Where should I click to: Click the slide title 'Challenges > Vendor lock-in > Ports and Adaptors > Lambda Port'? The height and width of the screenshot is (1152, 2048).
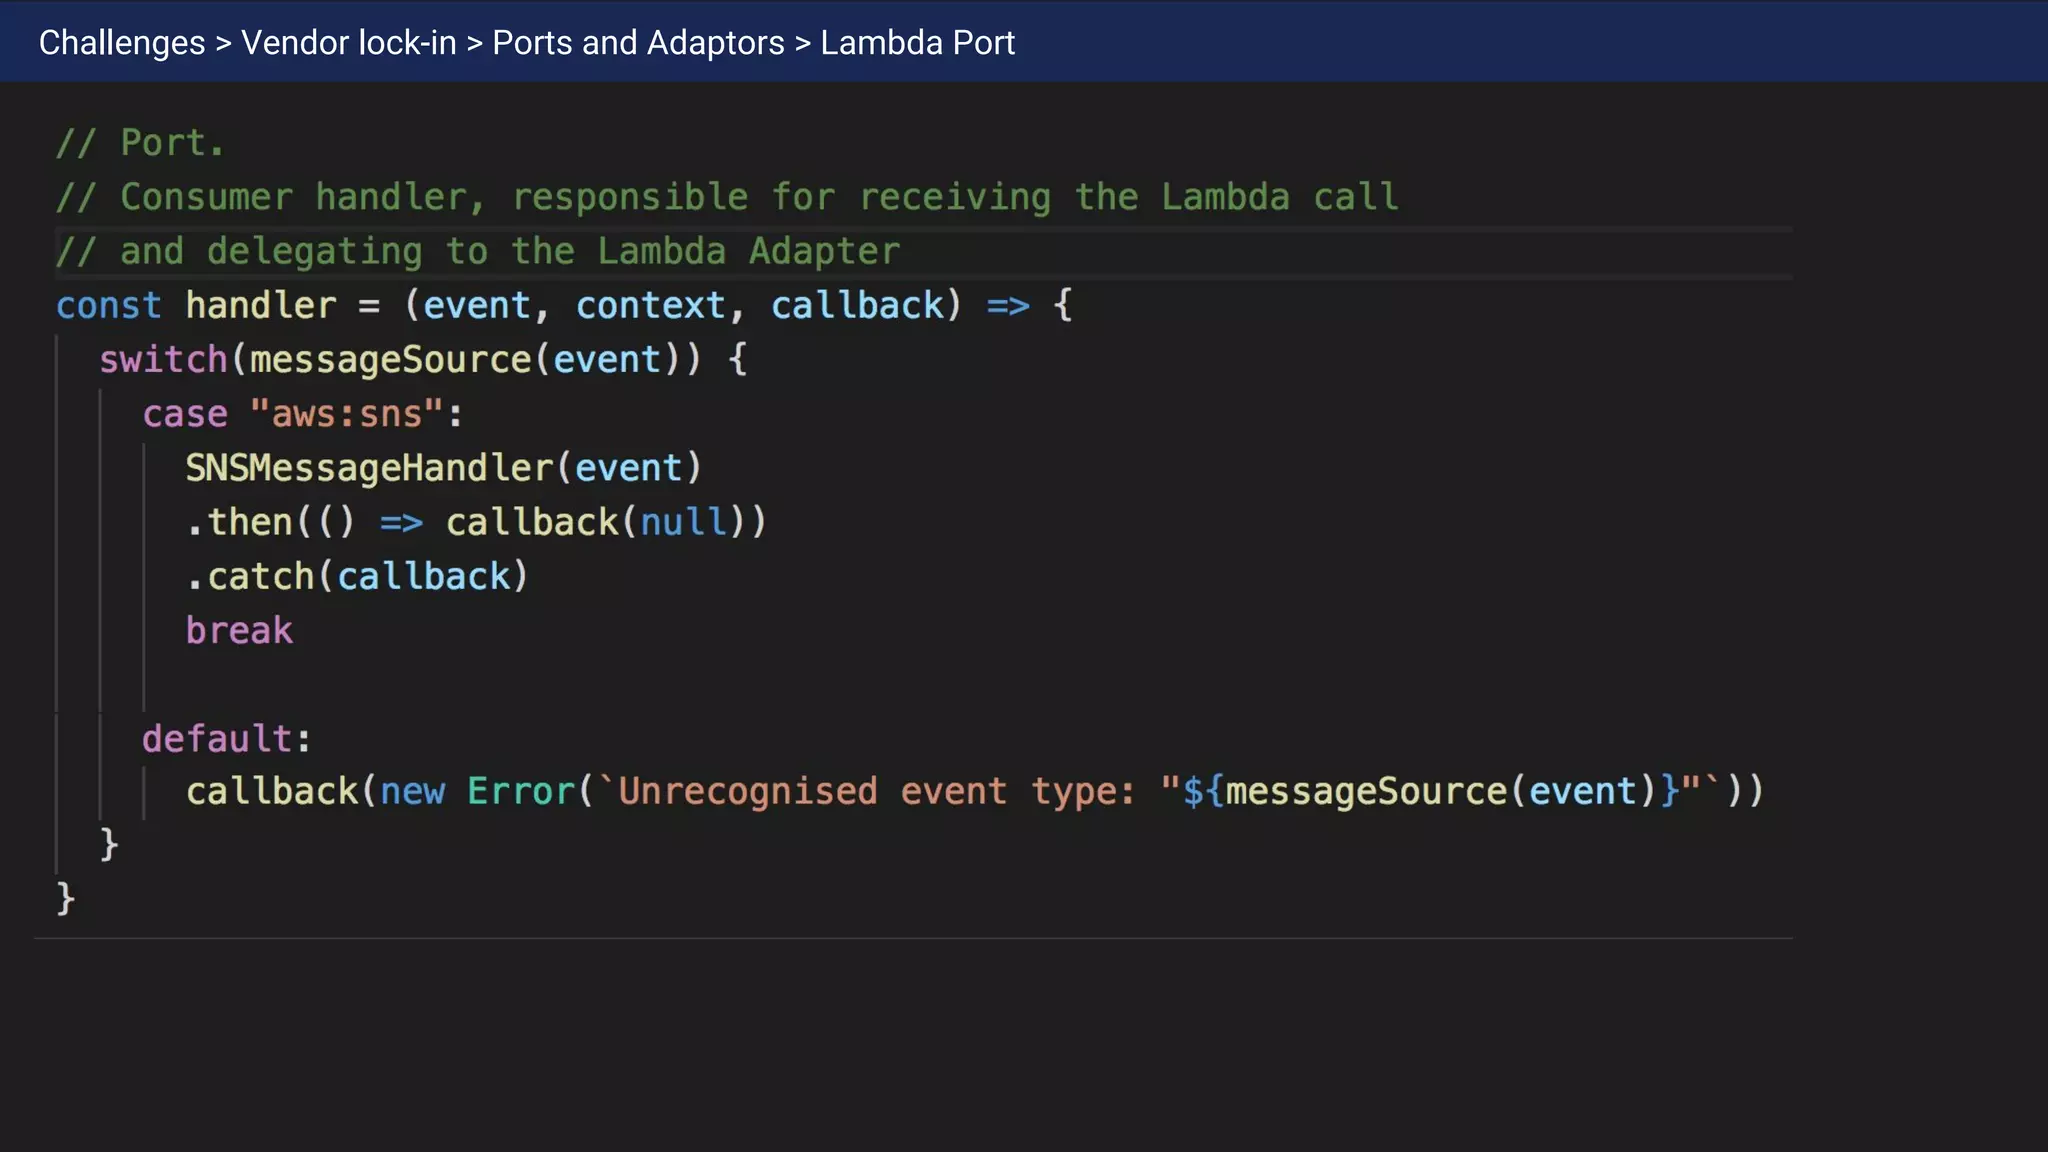[527, 43]
